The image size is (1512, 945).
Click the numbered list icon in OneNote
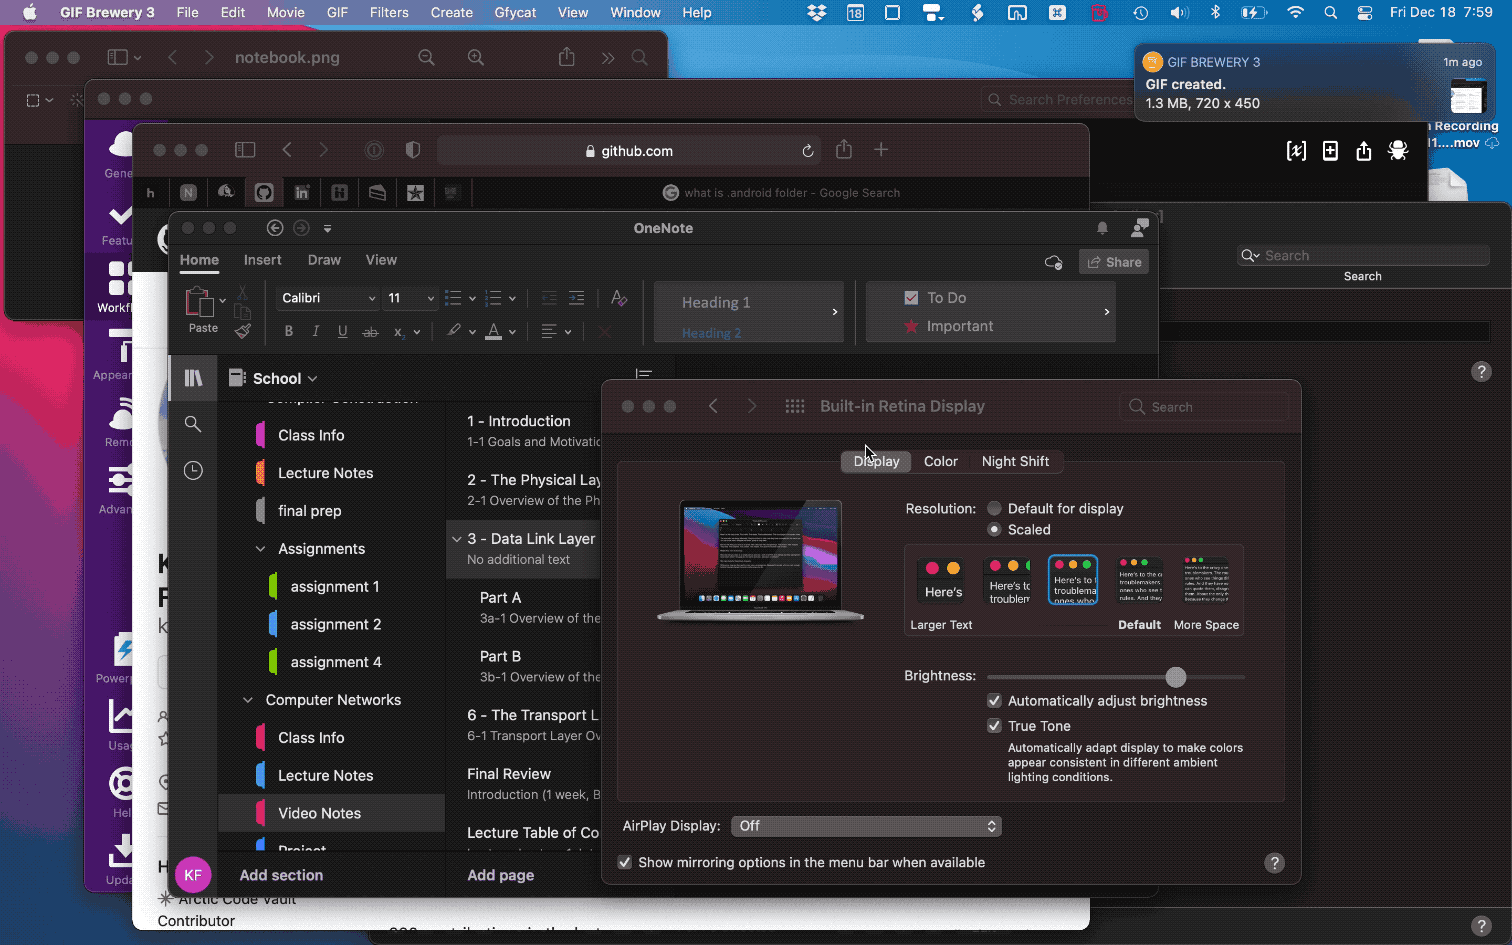pos(493,298)
